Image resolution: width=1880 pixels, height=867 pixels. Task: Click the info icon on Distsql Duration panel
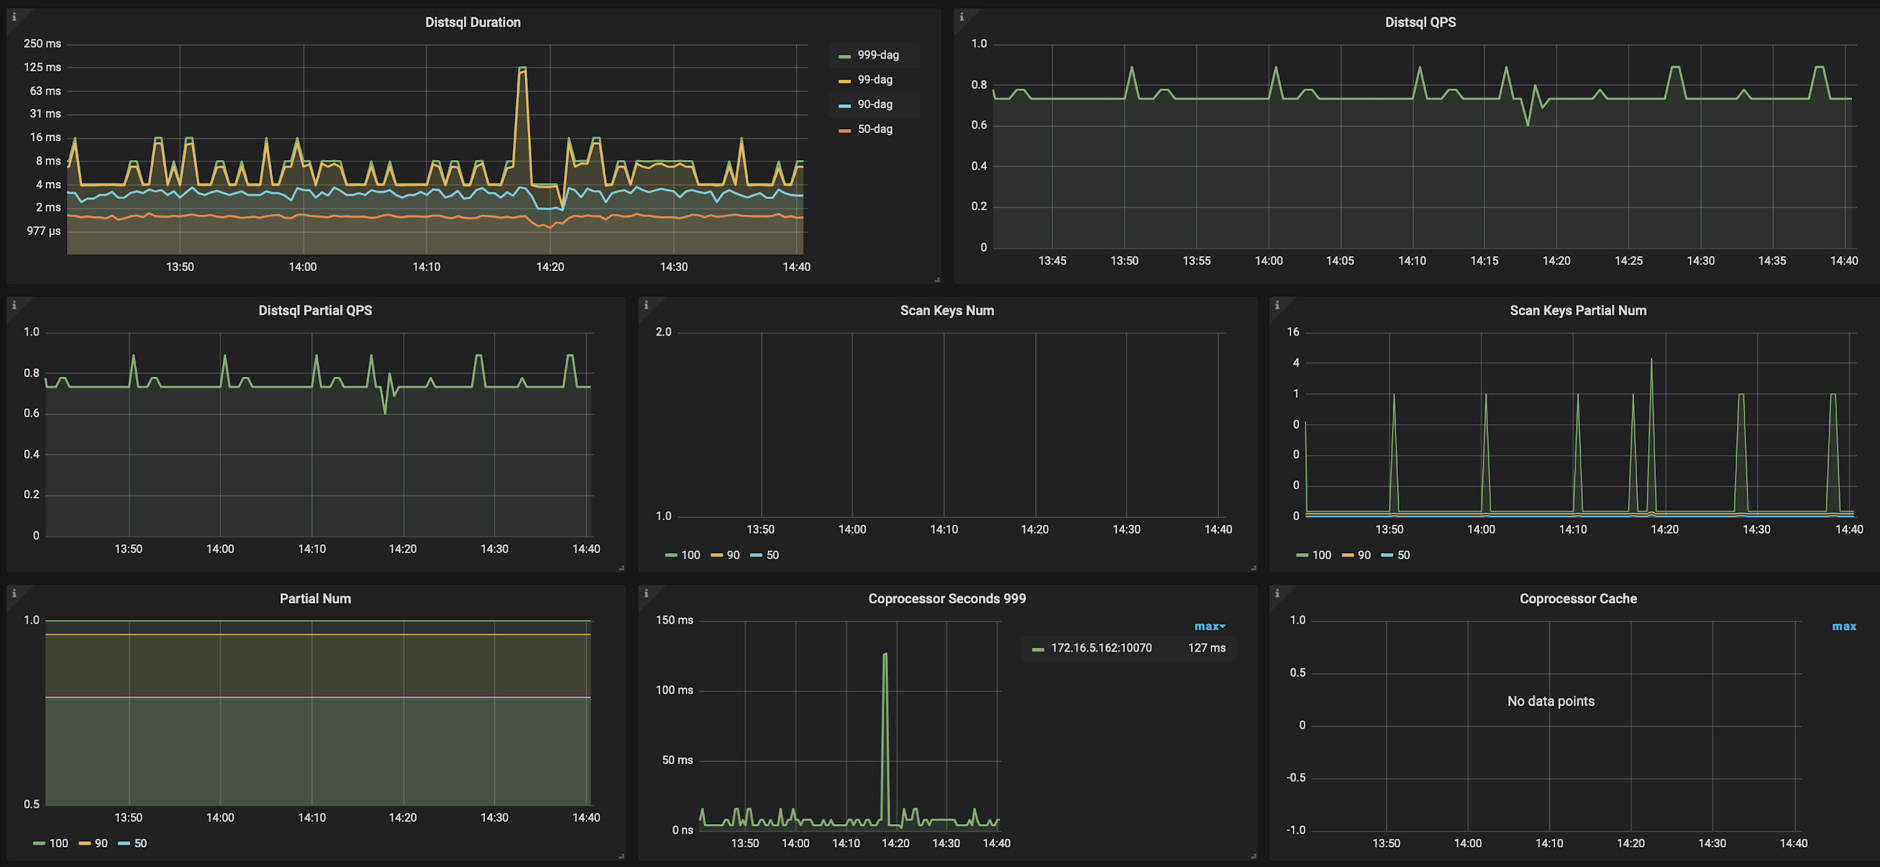[14, 17]
